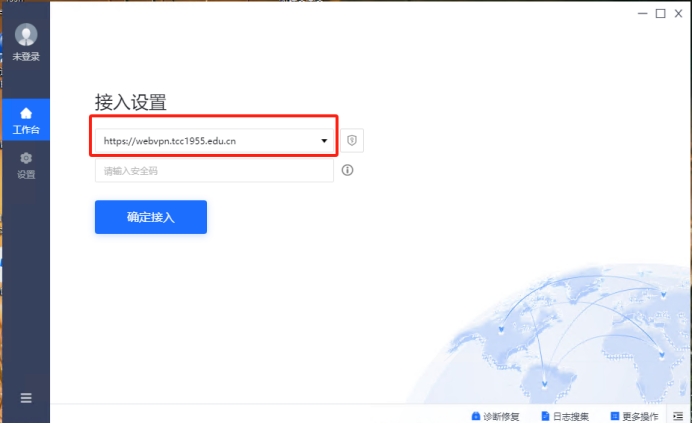Switch to the 设置 settings tab
Viewport: 693px width, 424px height.
[x=26, y=166]
